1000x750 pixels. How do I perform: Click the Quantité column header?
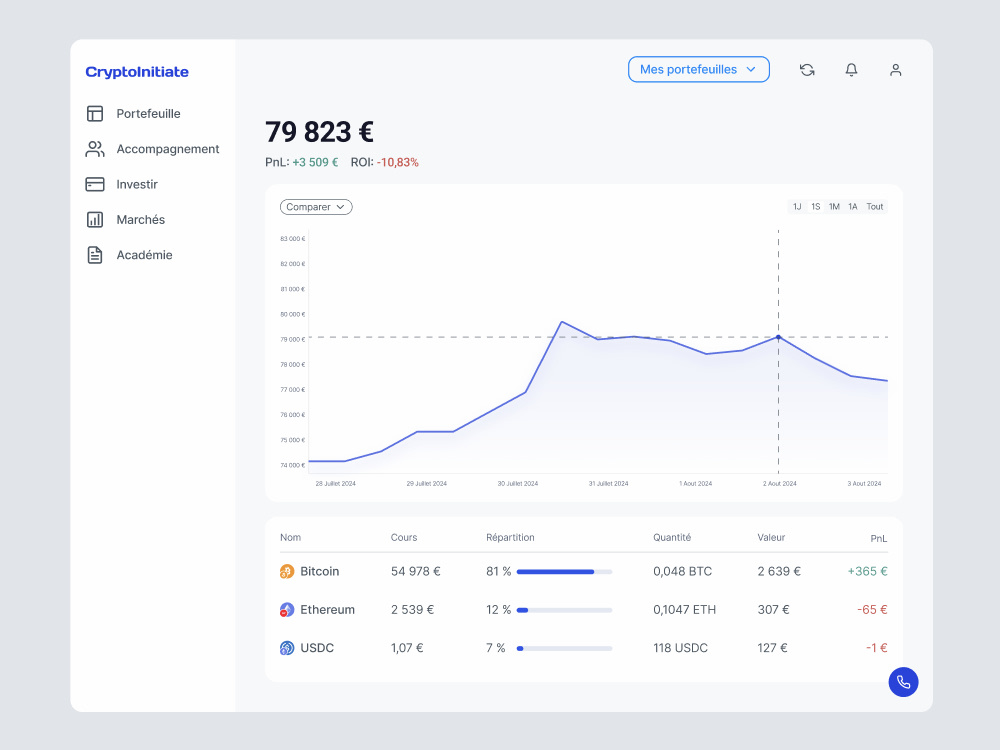coord(672,538)
